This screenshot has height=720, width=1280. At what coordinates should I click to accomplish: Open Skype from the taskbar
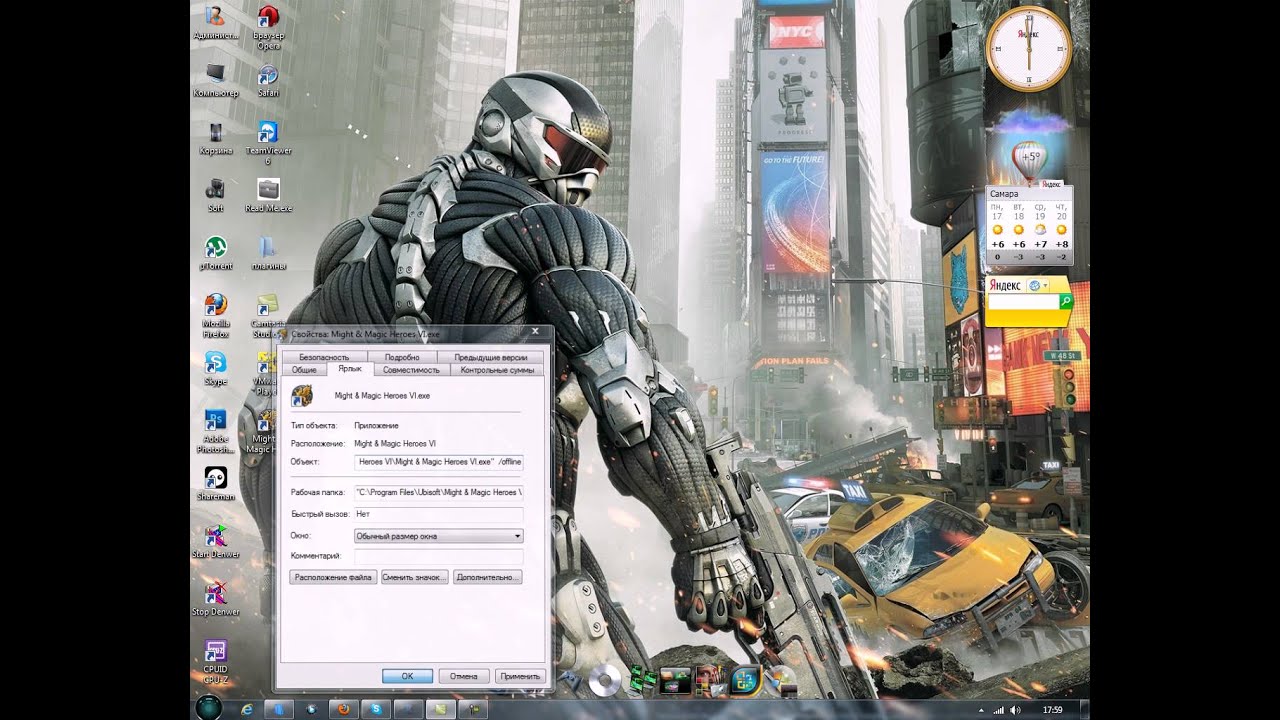376,709
